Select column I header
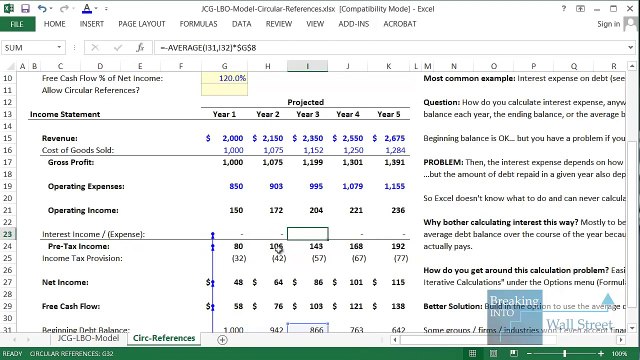Image resolution: width=640 pixels, height=360 pixels. (x=307, y=66)
